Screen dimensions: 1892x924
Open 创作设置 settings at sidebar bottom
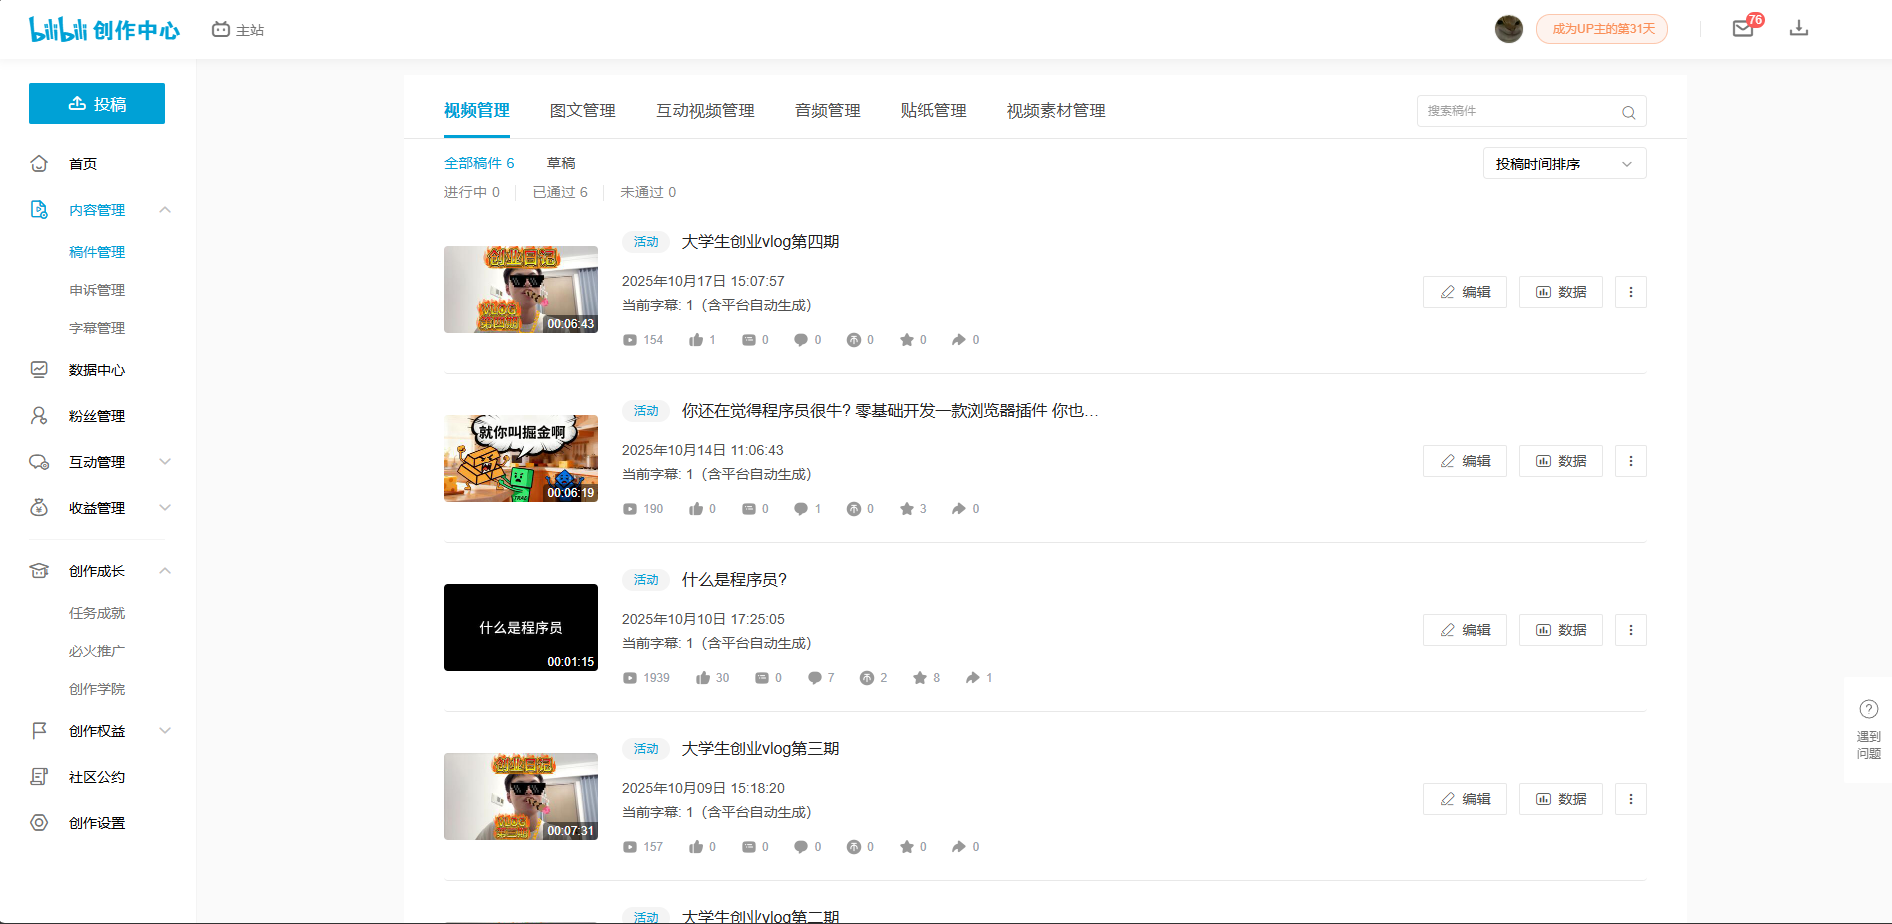click(x=96, y=822)
